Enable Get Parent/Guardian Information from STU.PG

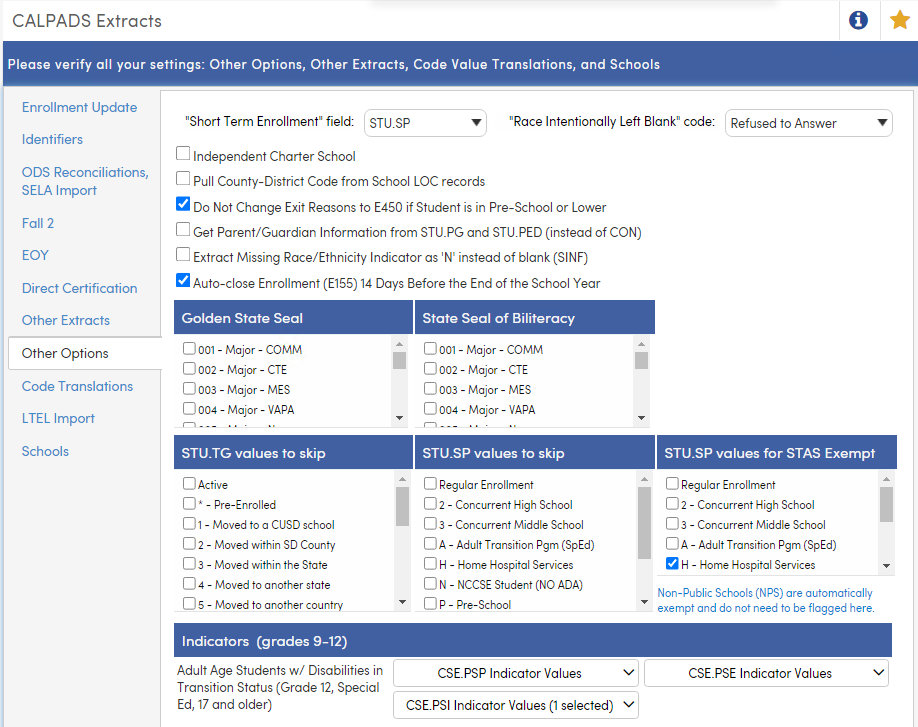183,230
